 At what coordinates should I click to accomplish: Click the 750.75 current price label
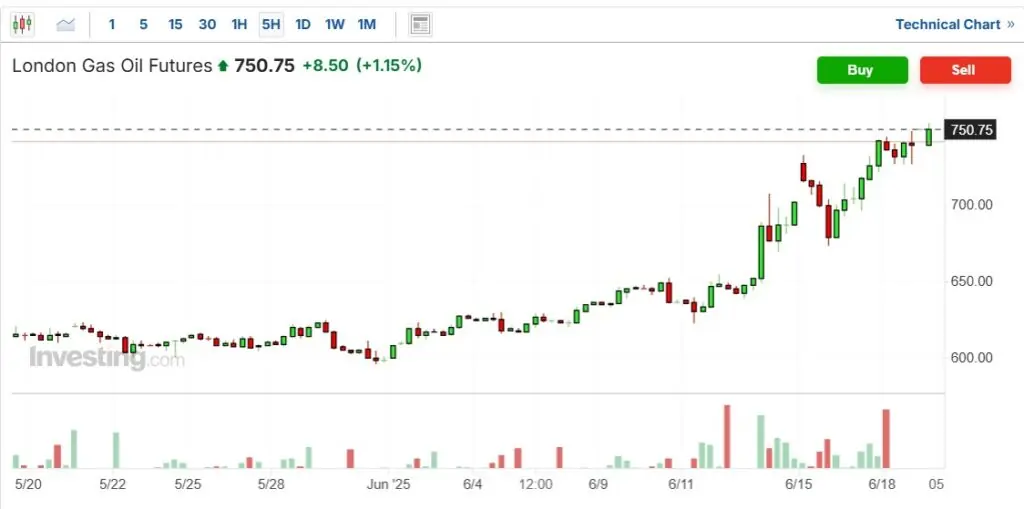[x=972, y=130]
